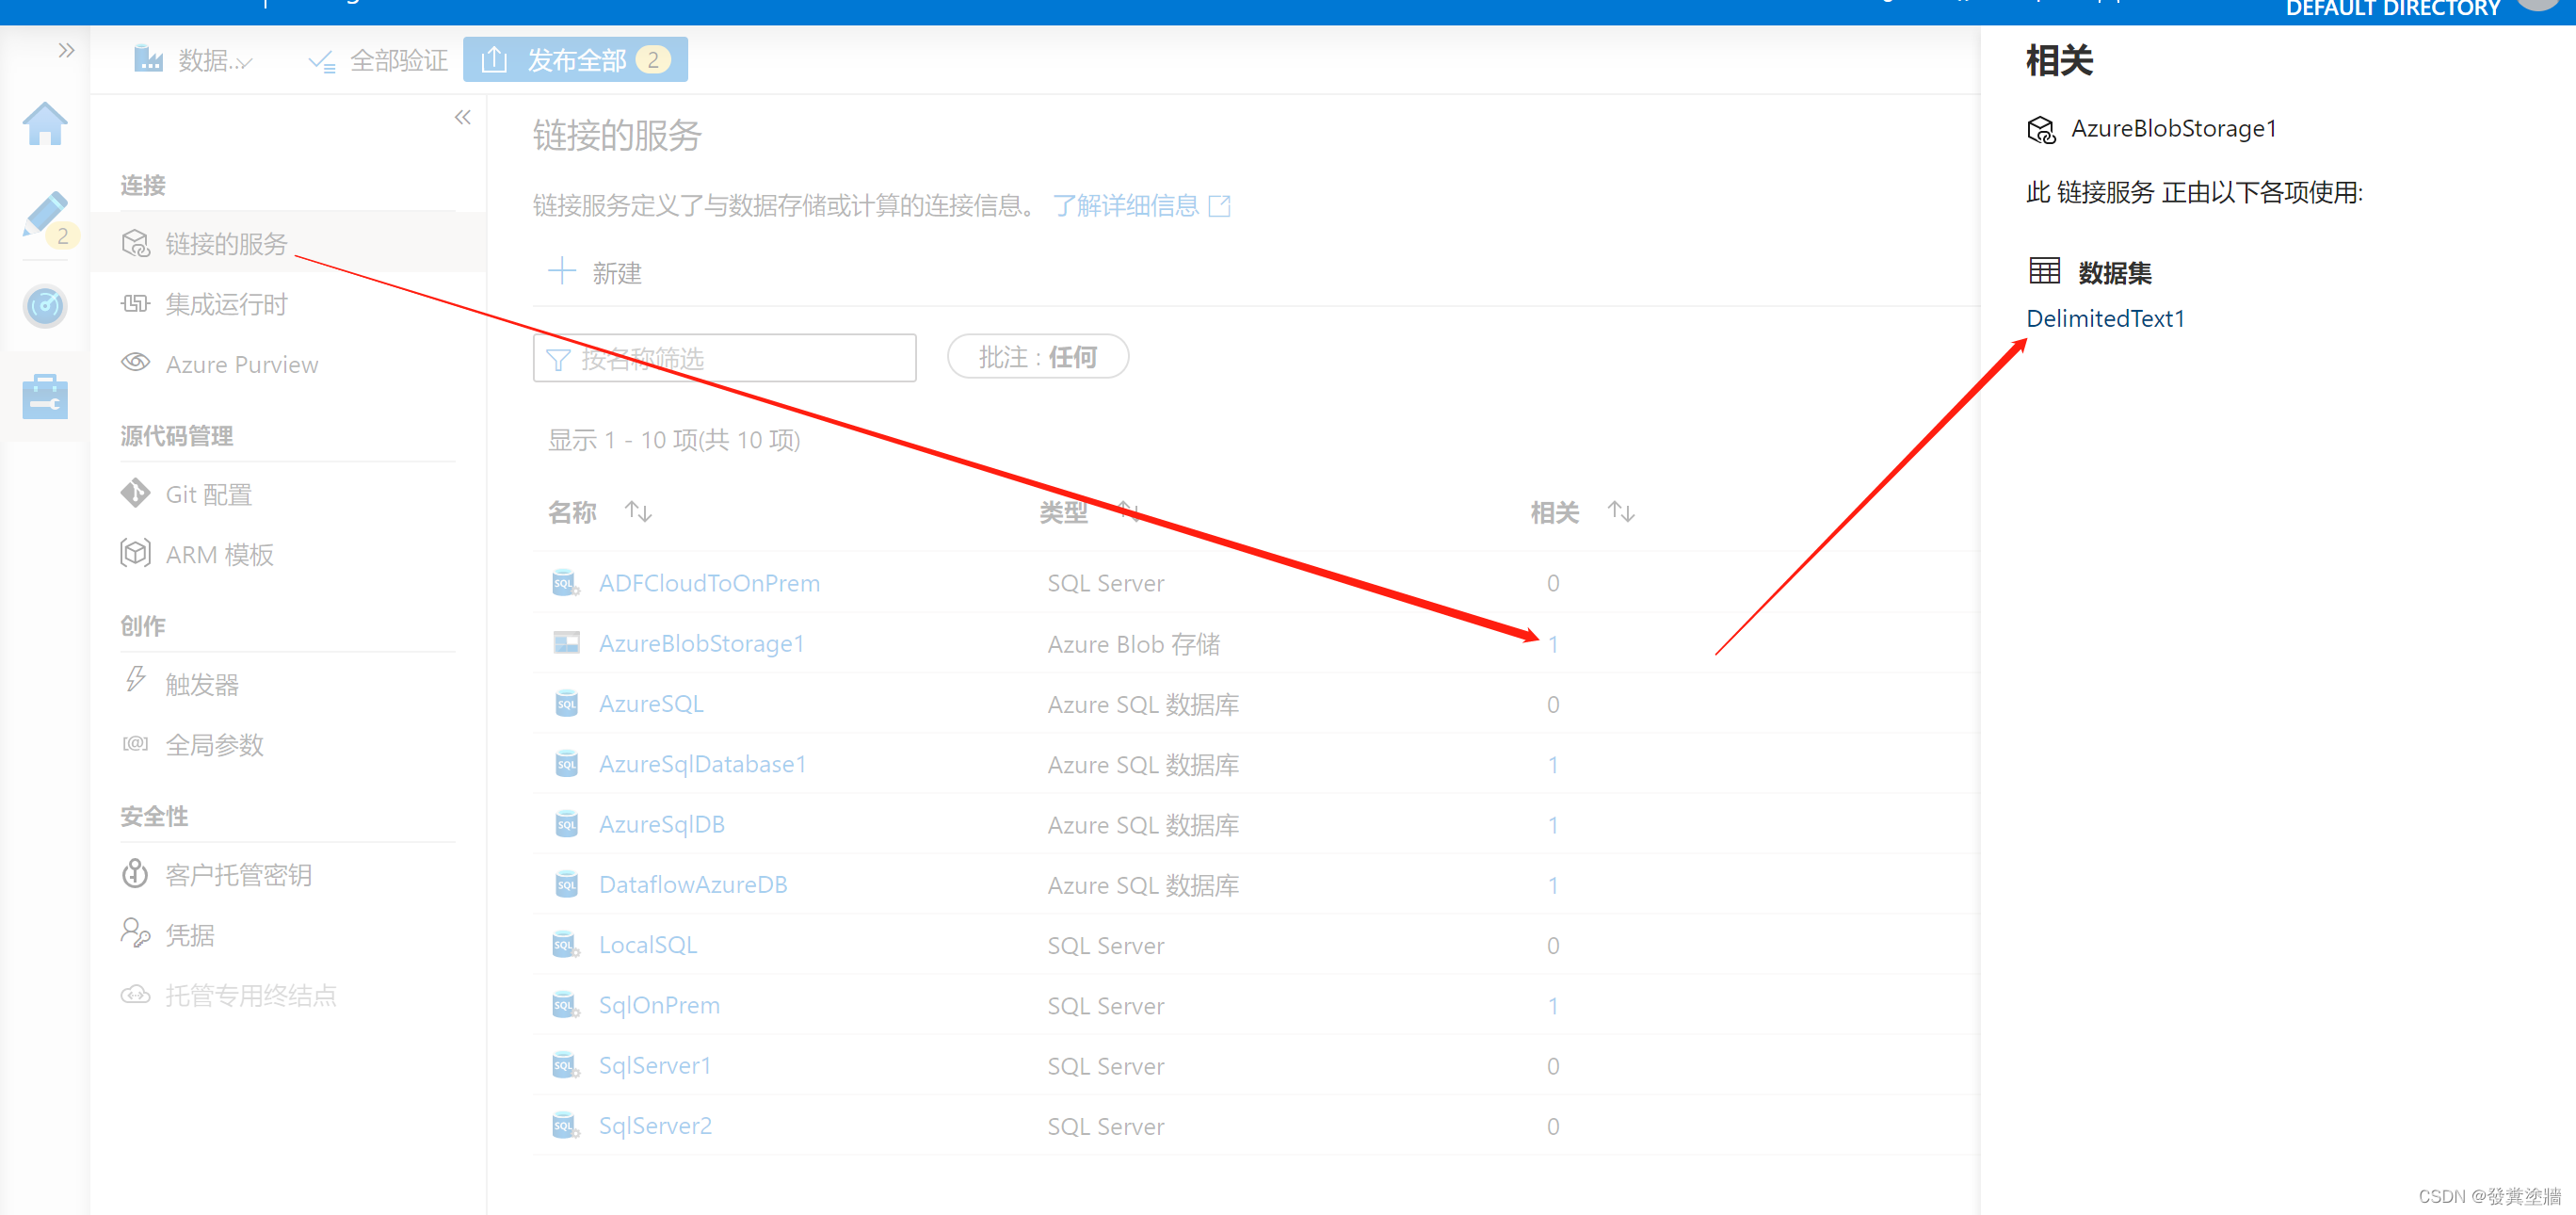Sort the list by Related column arrows
The height and width of the screenshot is (1215, 2576).
pos(1620,513)
